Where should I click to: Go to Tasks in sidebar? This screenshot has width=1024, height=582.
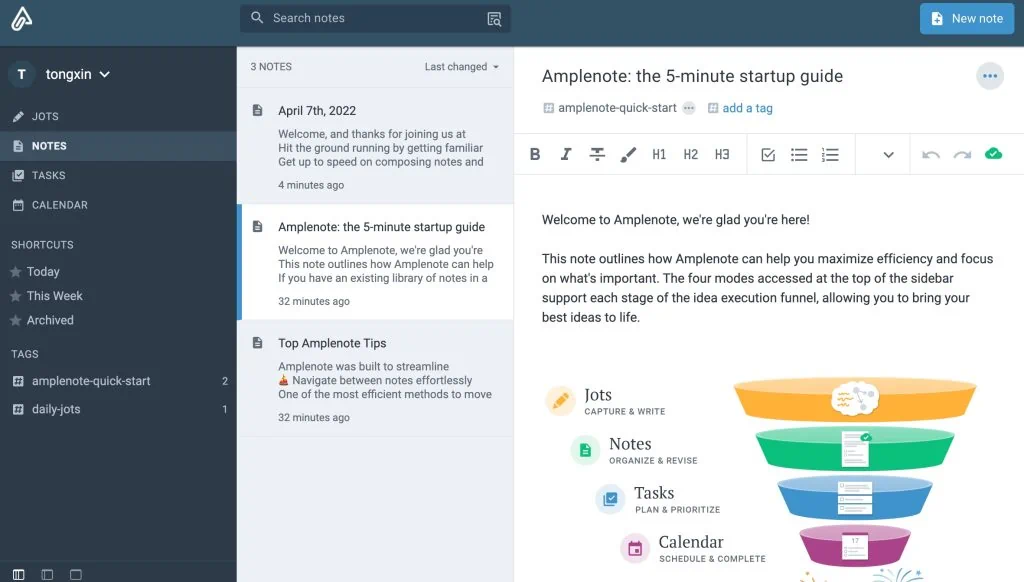click(x=48, y=176)
